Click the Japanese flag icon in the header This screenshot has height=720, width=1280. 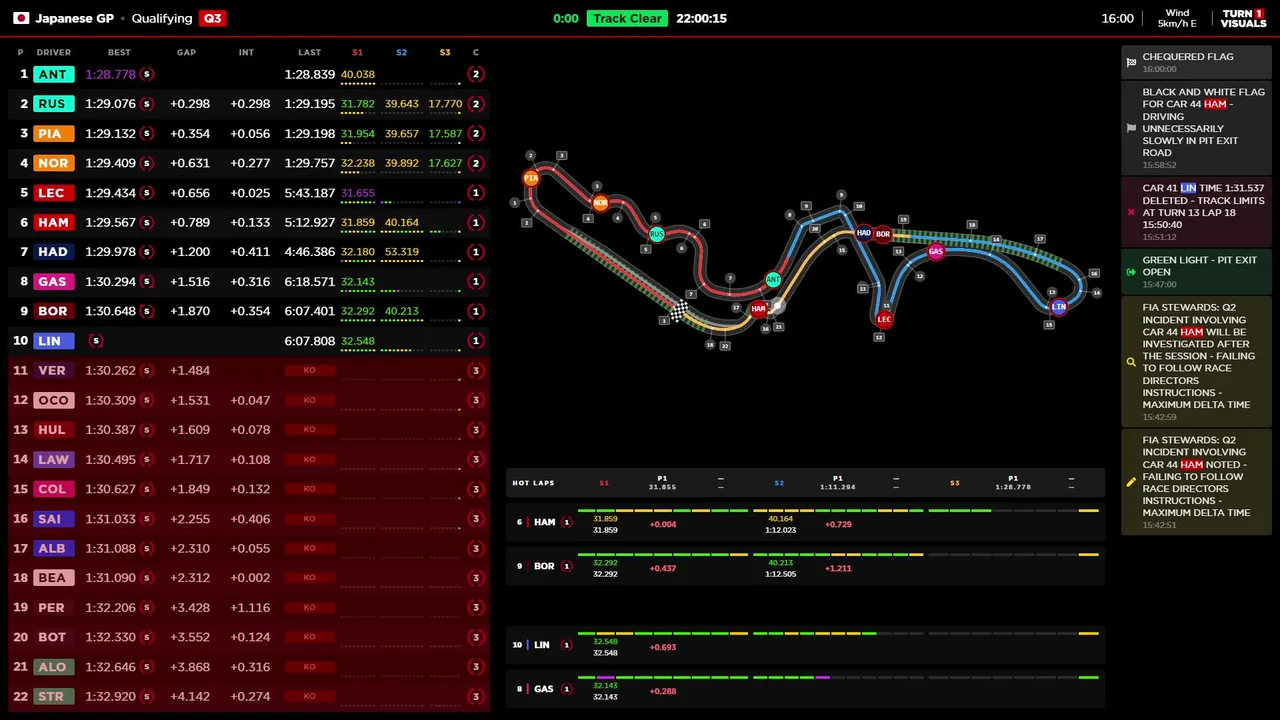pyautogui.click(x=20, y=18)
